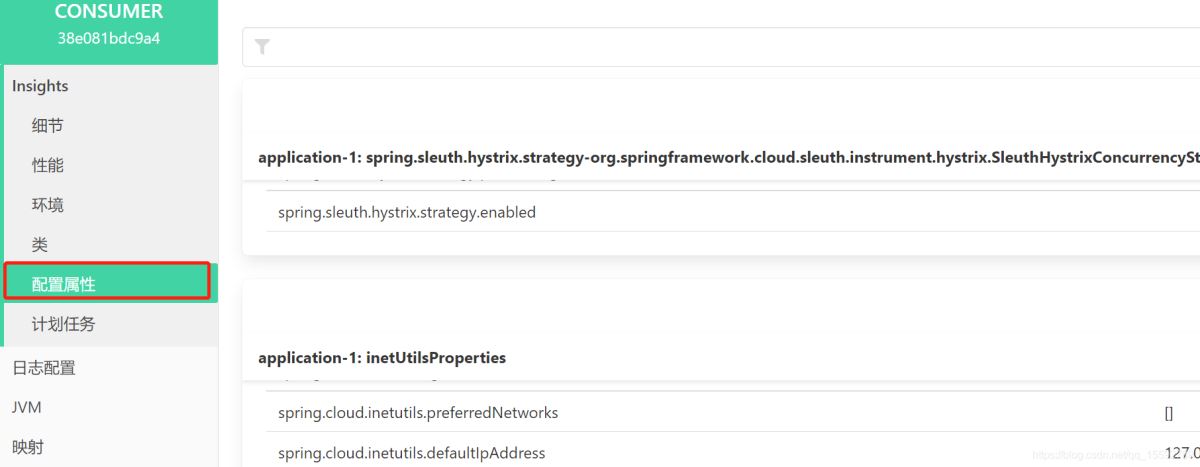Select the highlighted 配置属性 menu item

[x=64, y=284]
